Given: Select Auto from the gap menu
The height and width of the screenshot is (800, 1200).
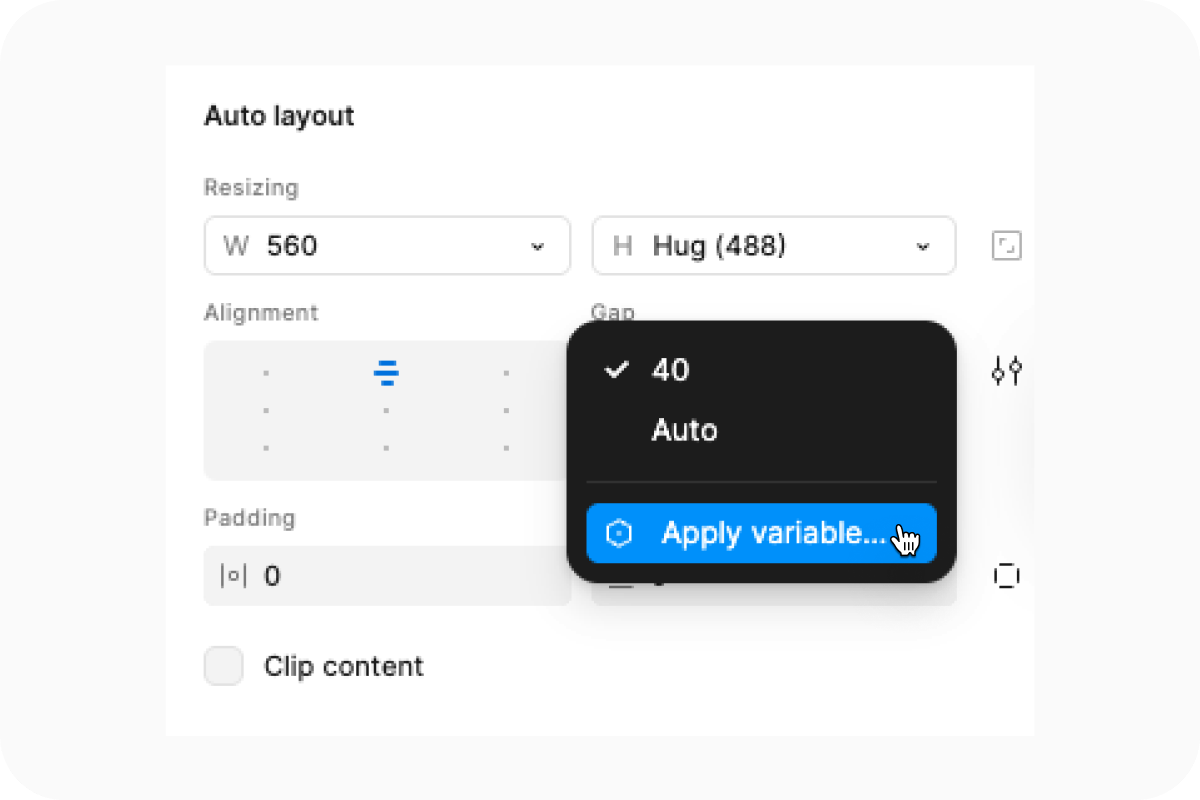Looking at the screenshot, I should tap(684, 430).
